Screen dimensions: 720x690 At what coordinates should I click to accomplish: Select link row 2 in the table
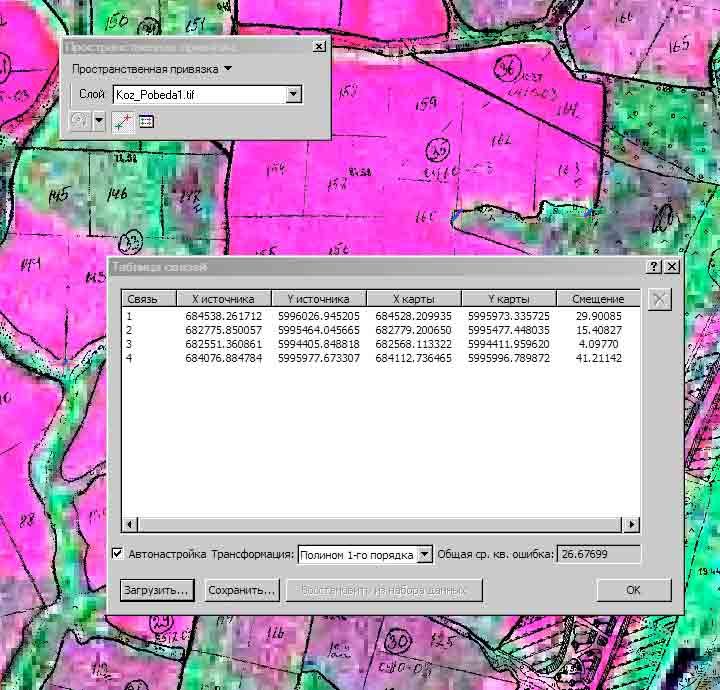click(x=380, y=330)
